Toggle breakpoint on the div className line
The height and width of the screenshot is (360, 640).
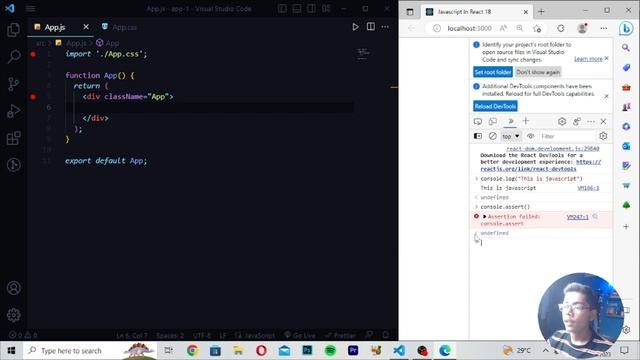click(33, 97)
